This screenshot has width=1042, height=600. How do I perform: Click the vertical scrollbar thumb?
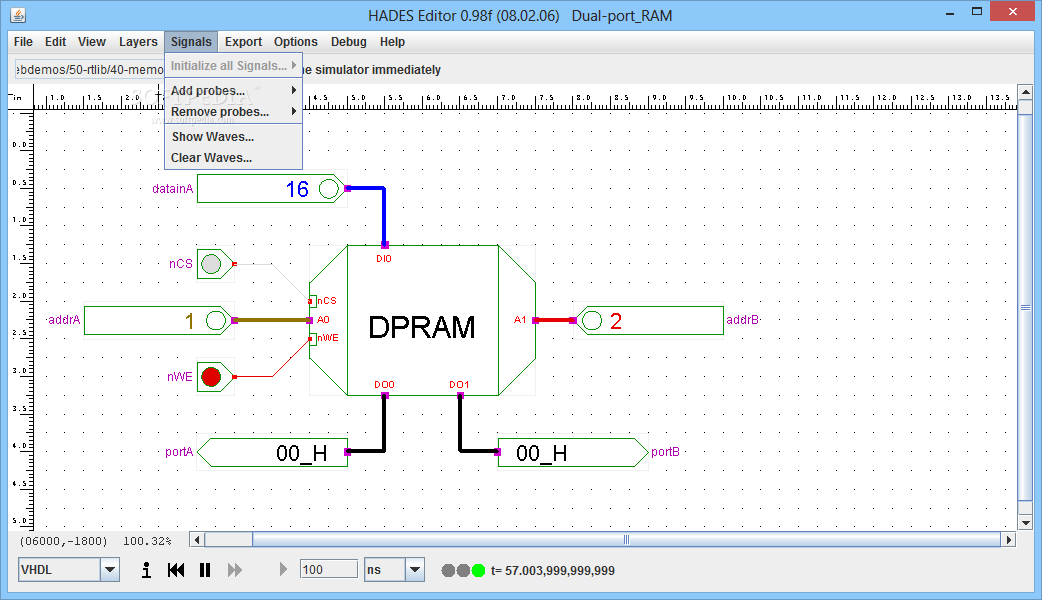1025,307
